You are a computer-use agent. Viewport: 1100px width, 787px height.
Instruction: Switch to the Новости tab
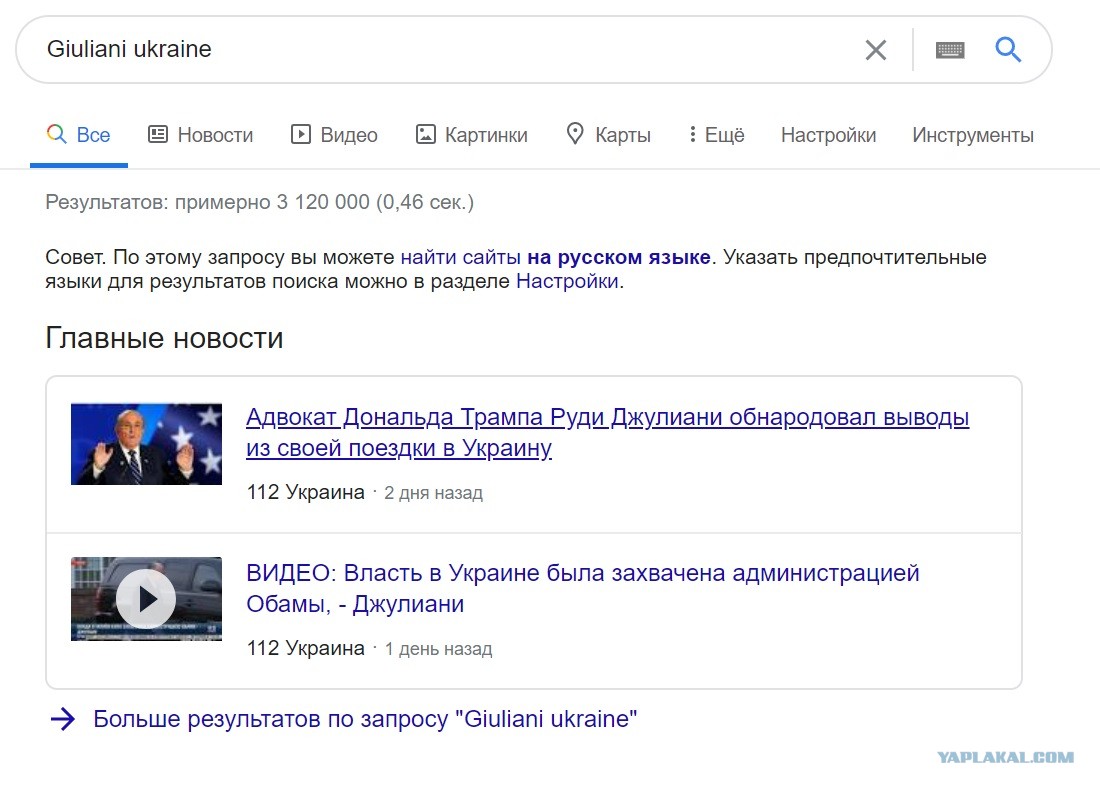coord(201,135)
